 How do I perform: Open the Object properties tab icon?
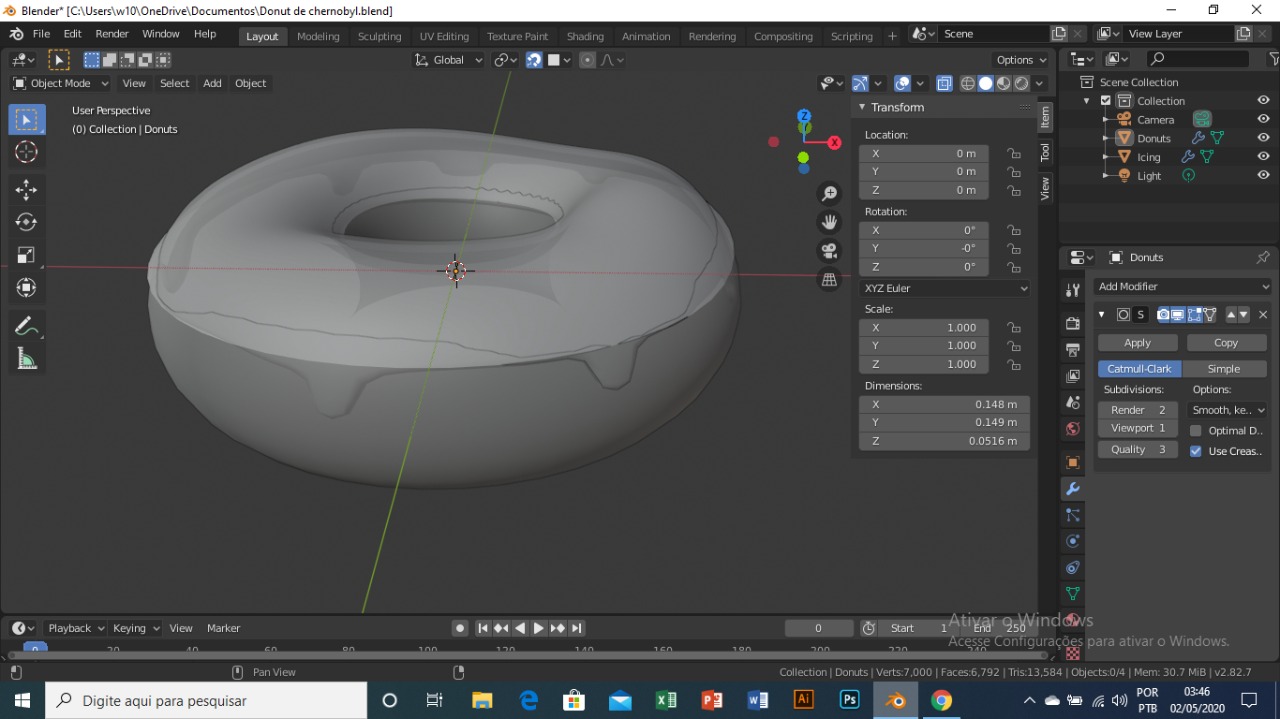pyautogui.click(x=1072, y=463)
